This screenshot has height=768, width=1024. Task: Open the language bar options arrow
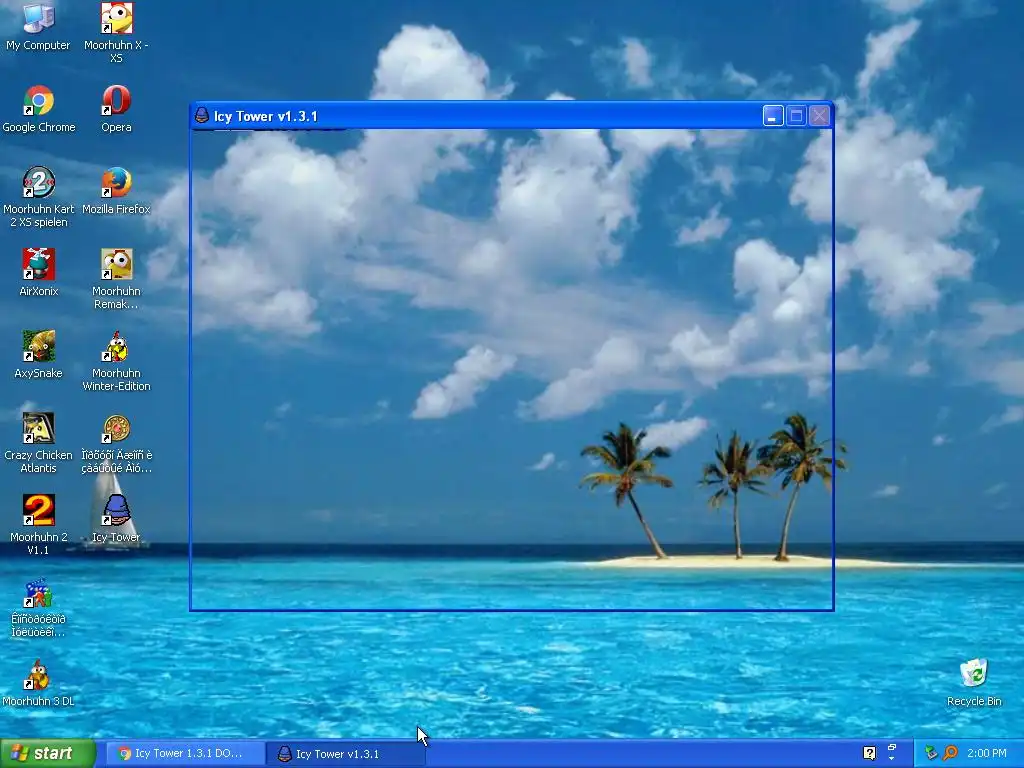[x=891, y=759]
